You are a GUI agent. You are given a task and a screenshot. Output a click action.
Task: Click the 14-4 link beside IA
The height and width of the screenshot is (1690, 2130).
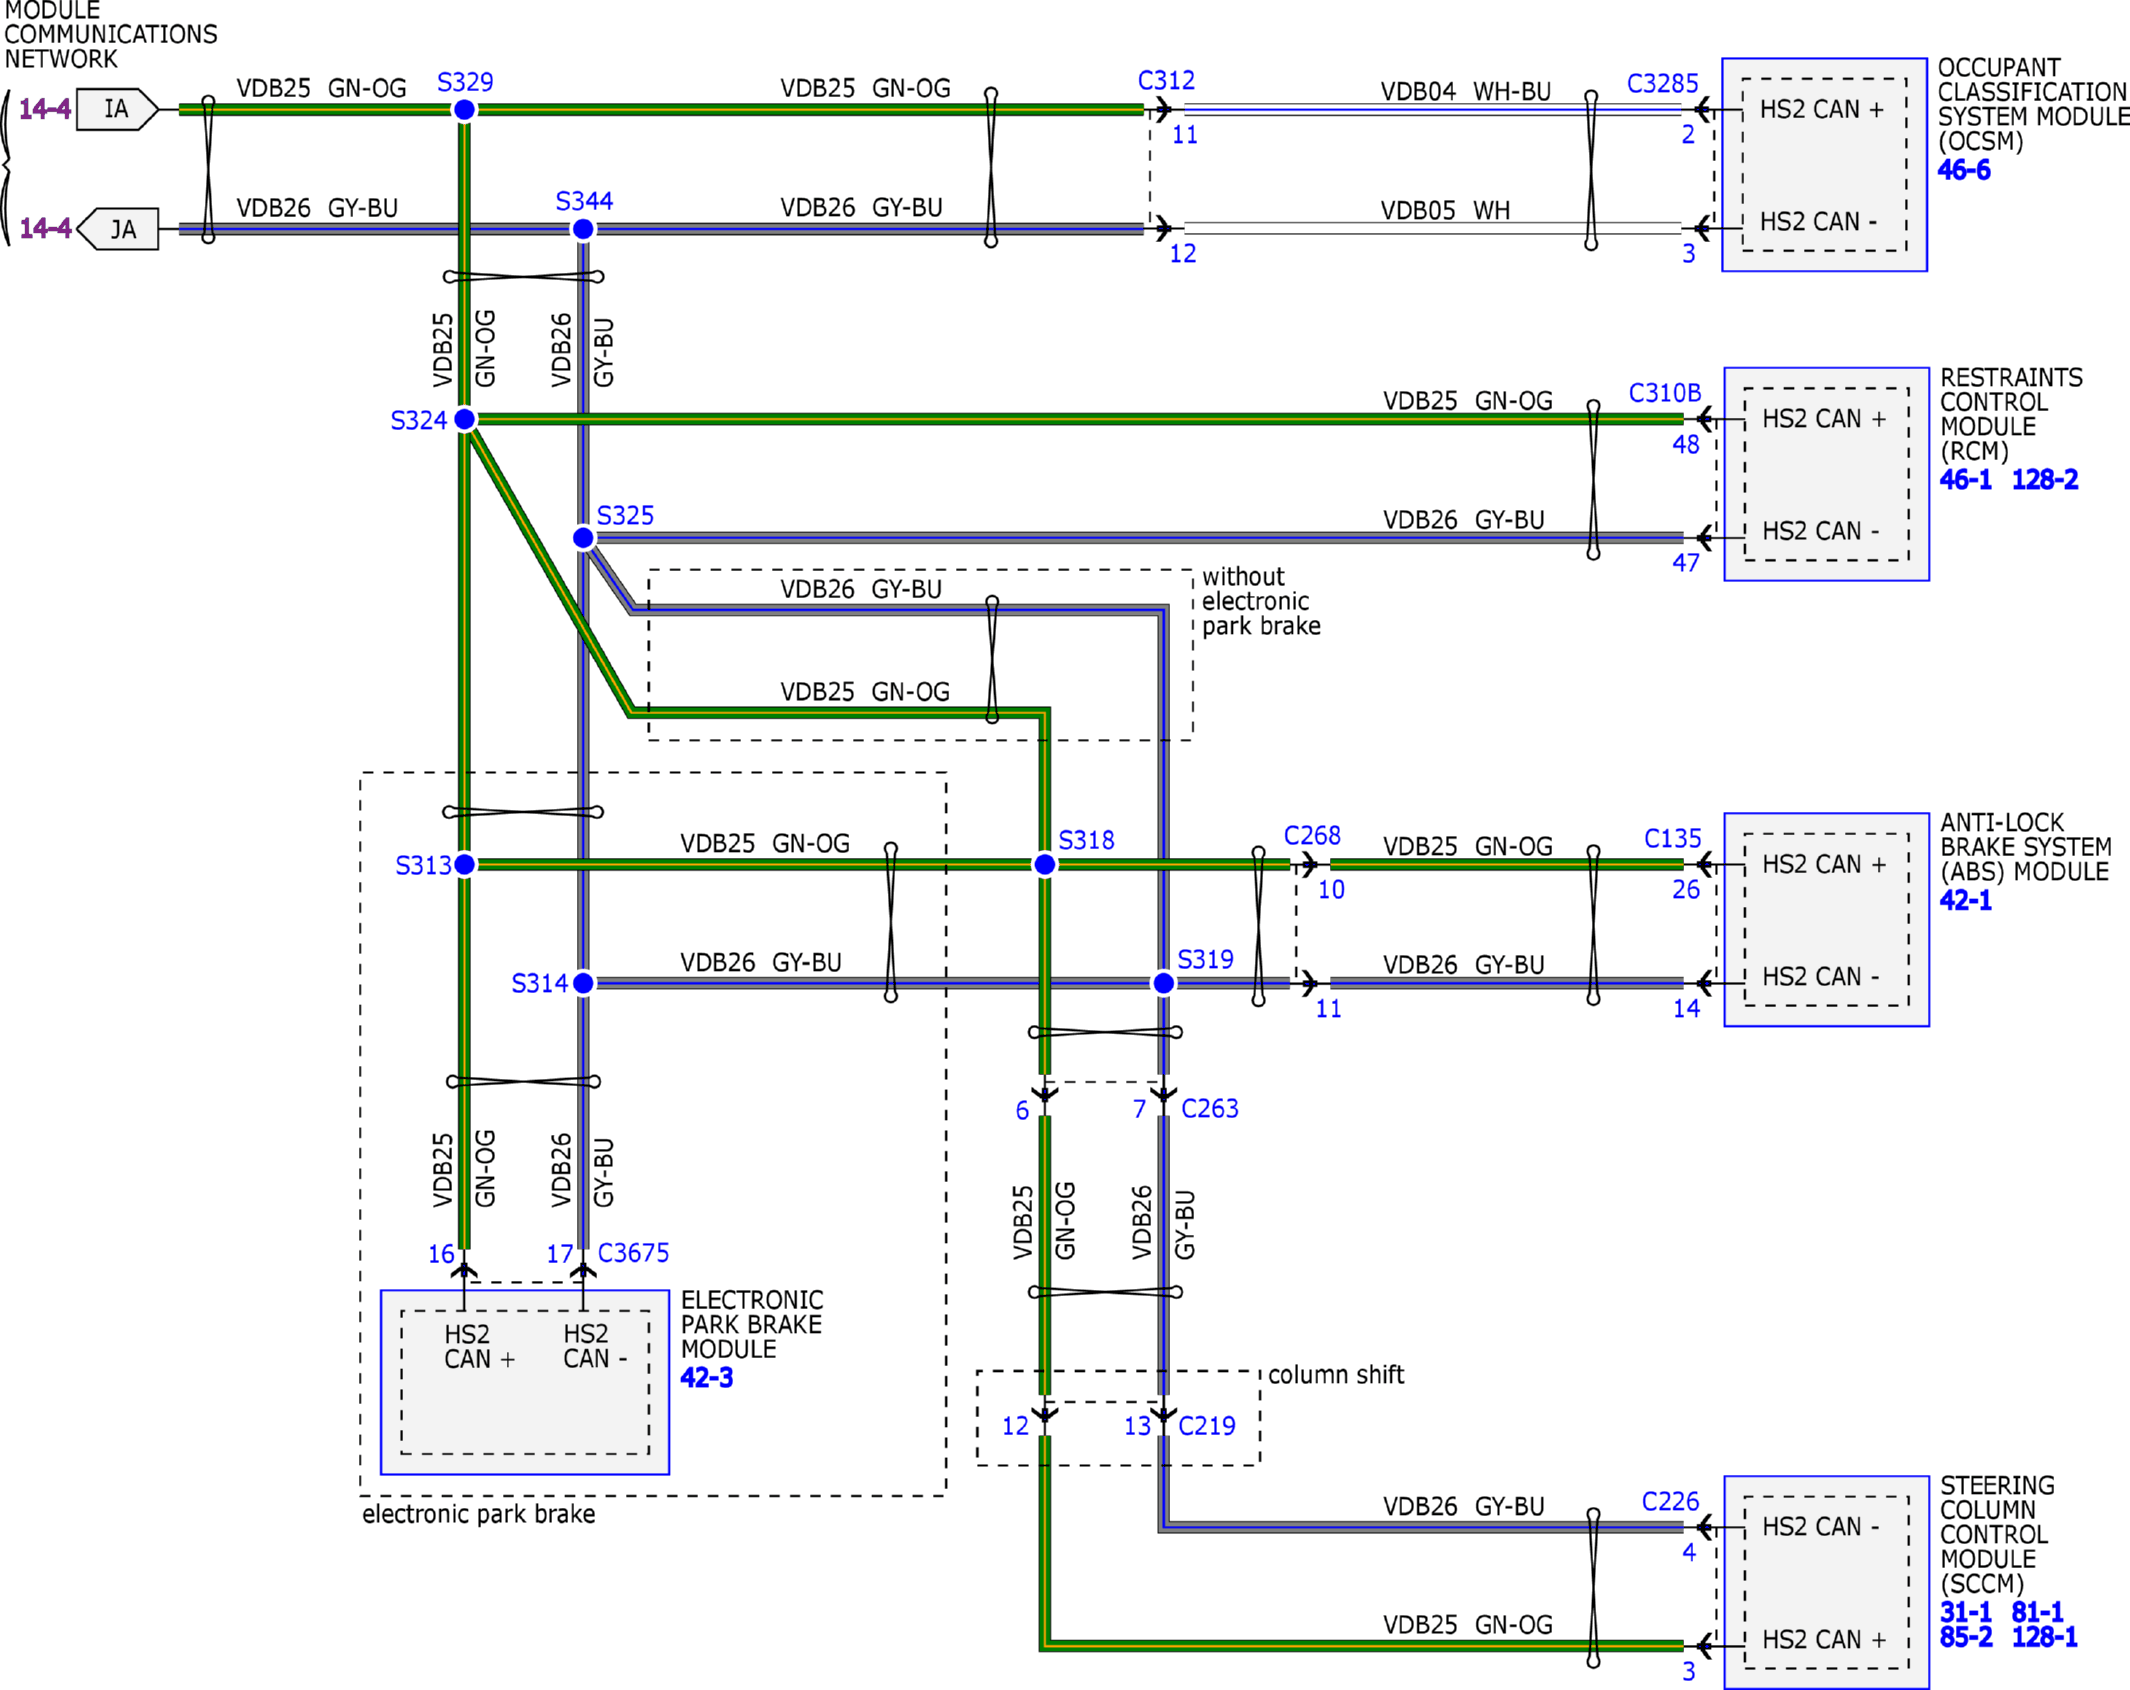coord(45,109)
